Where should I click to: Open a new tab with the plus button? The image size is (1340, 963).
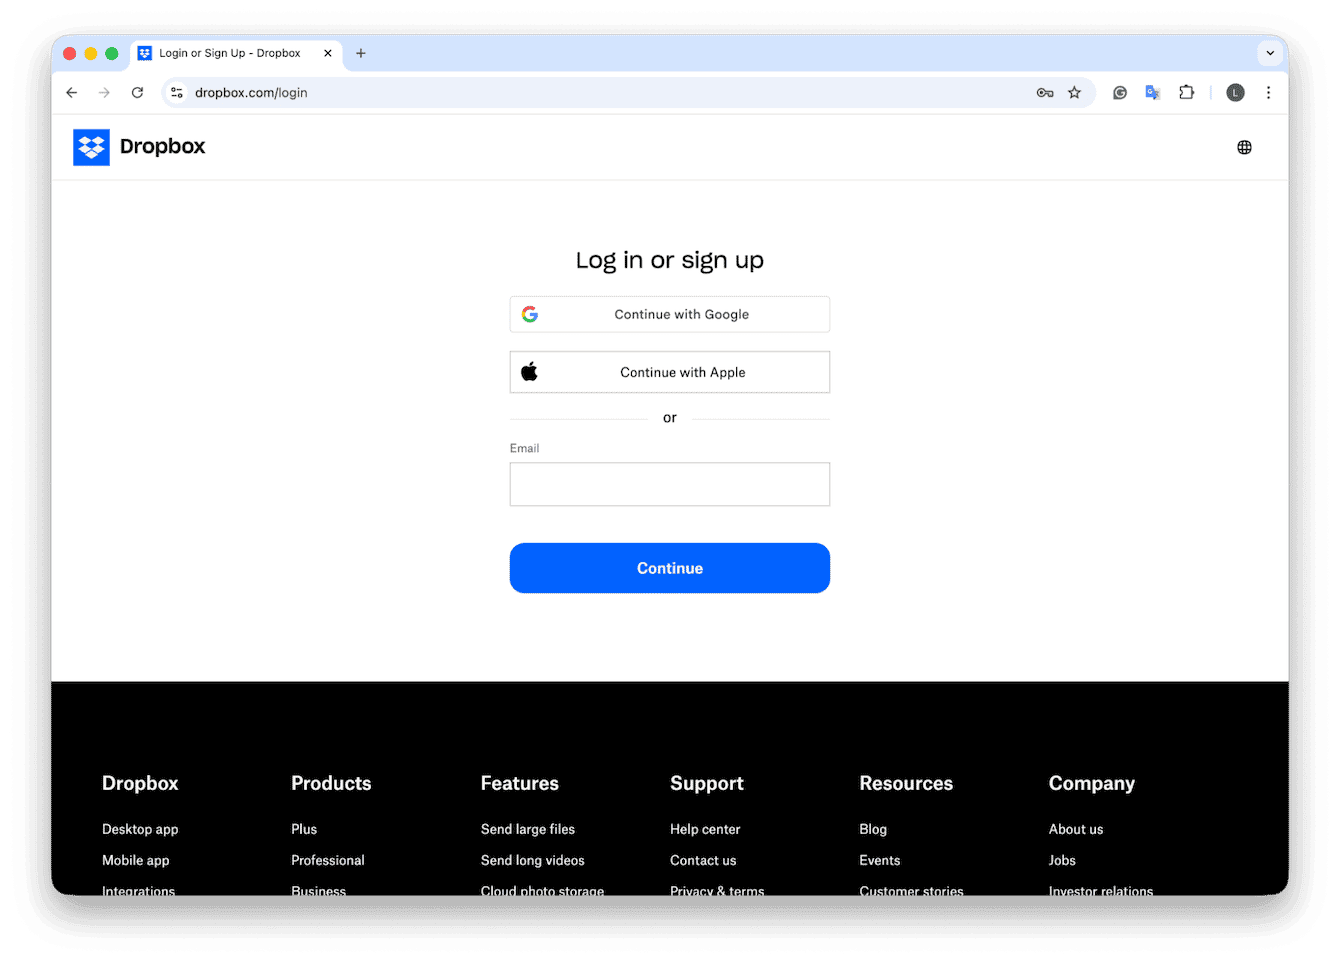[360, 53]
